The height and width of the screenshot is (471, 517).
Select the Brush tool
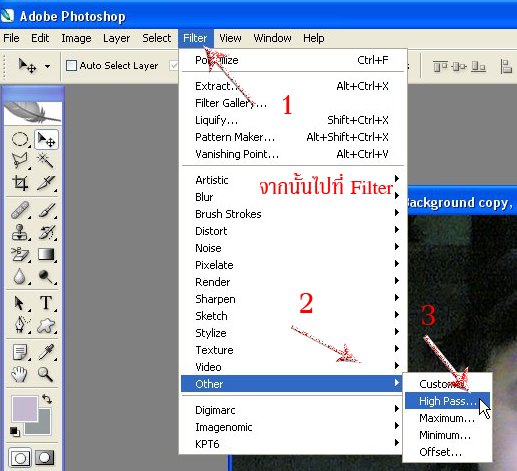46,210
